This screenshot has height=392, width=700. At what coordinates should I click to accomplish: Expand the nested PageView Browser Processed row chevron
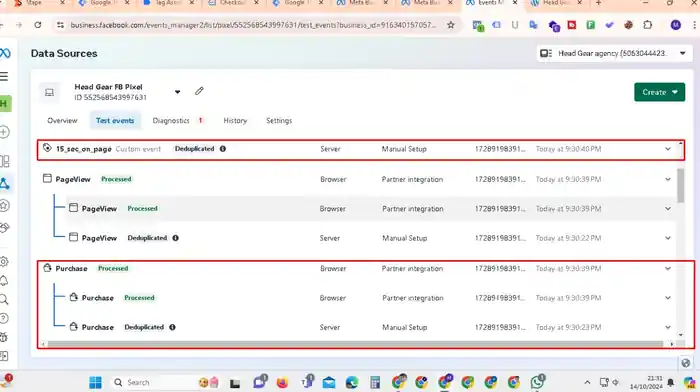coord(668,209)
